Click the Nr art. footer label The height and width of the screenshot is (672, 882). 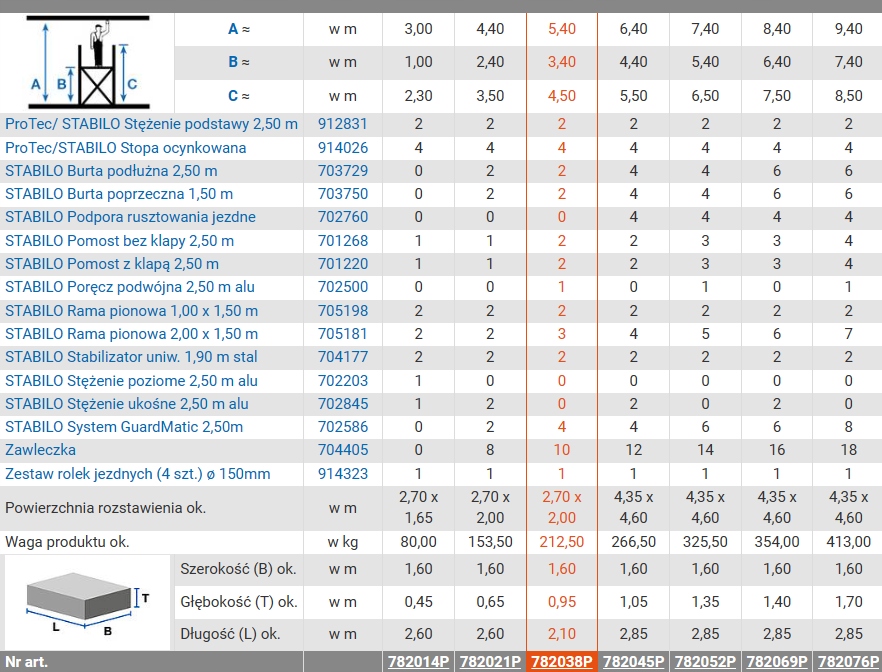tap(26, 662)
